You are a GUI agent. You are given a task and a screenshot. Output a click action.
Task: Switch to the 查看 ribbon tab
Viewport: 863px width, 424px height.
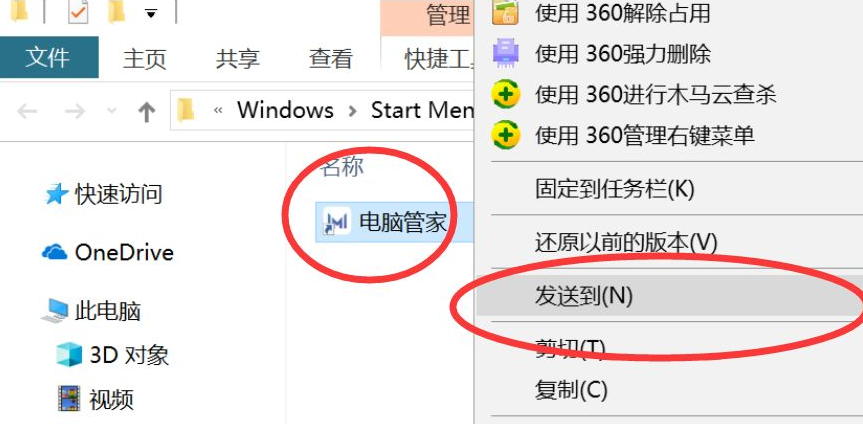pyautogui.click(x=330, y=58)
